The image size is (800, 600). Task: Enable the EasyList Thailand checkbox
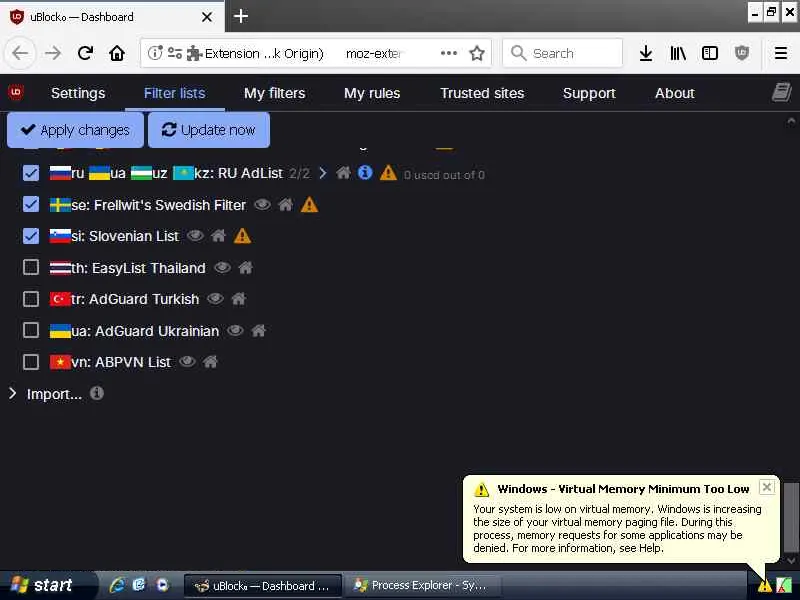pos(31,267)
